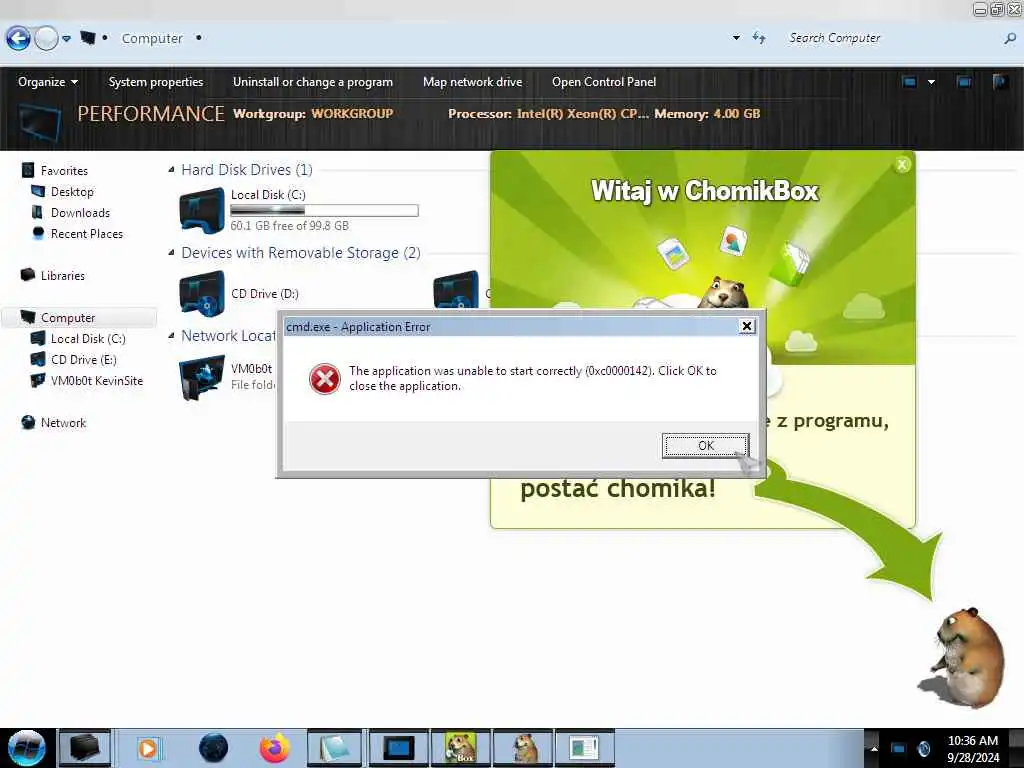1024x768 pixels.
Task: Collapse the Devices with Removable Storage group
Action: click(x=171, y=253)
